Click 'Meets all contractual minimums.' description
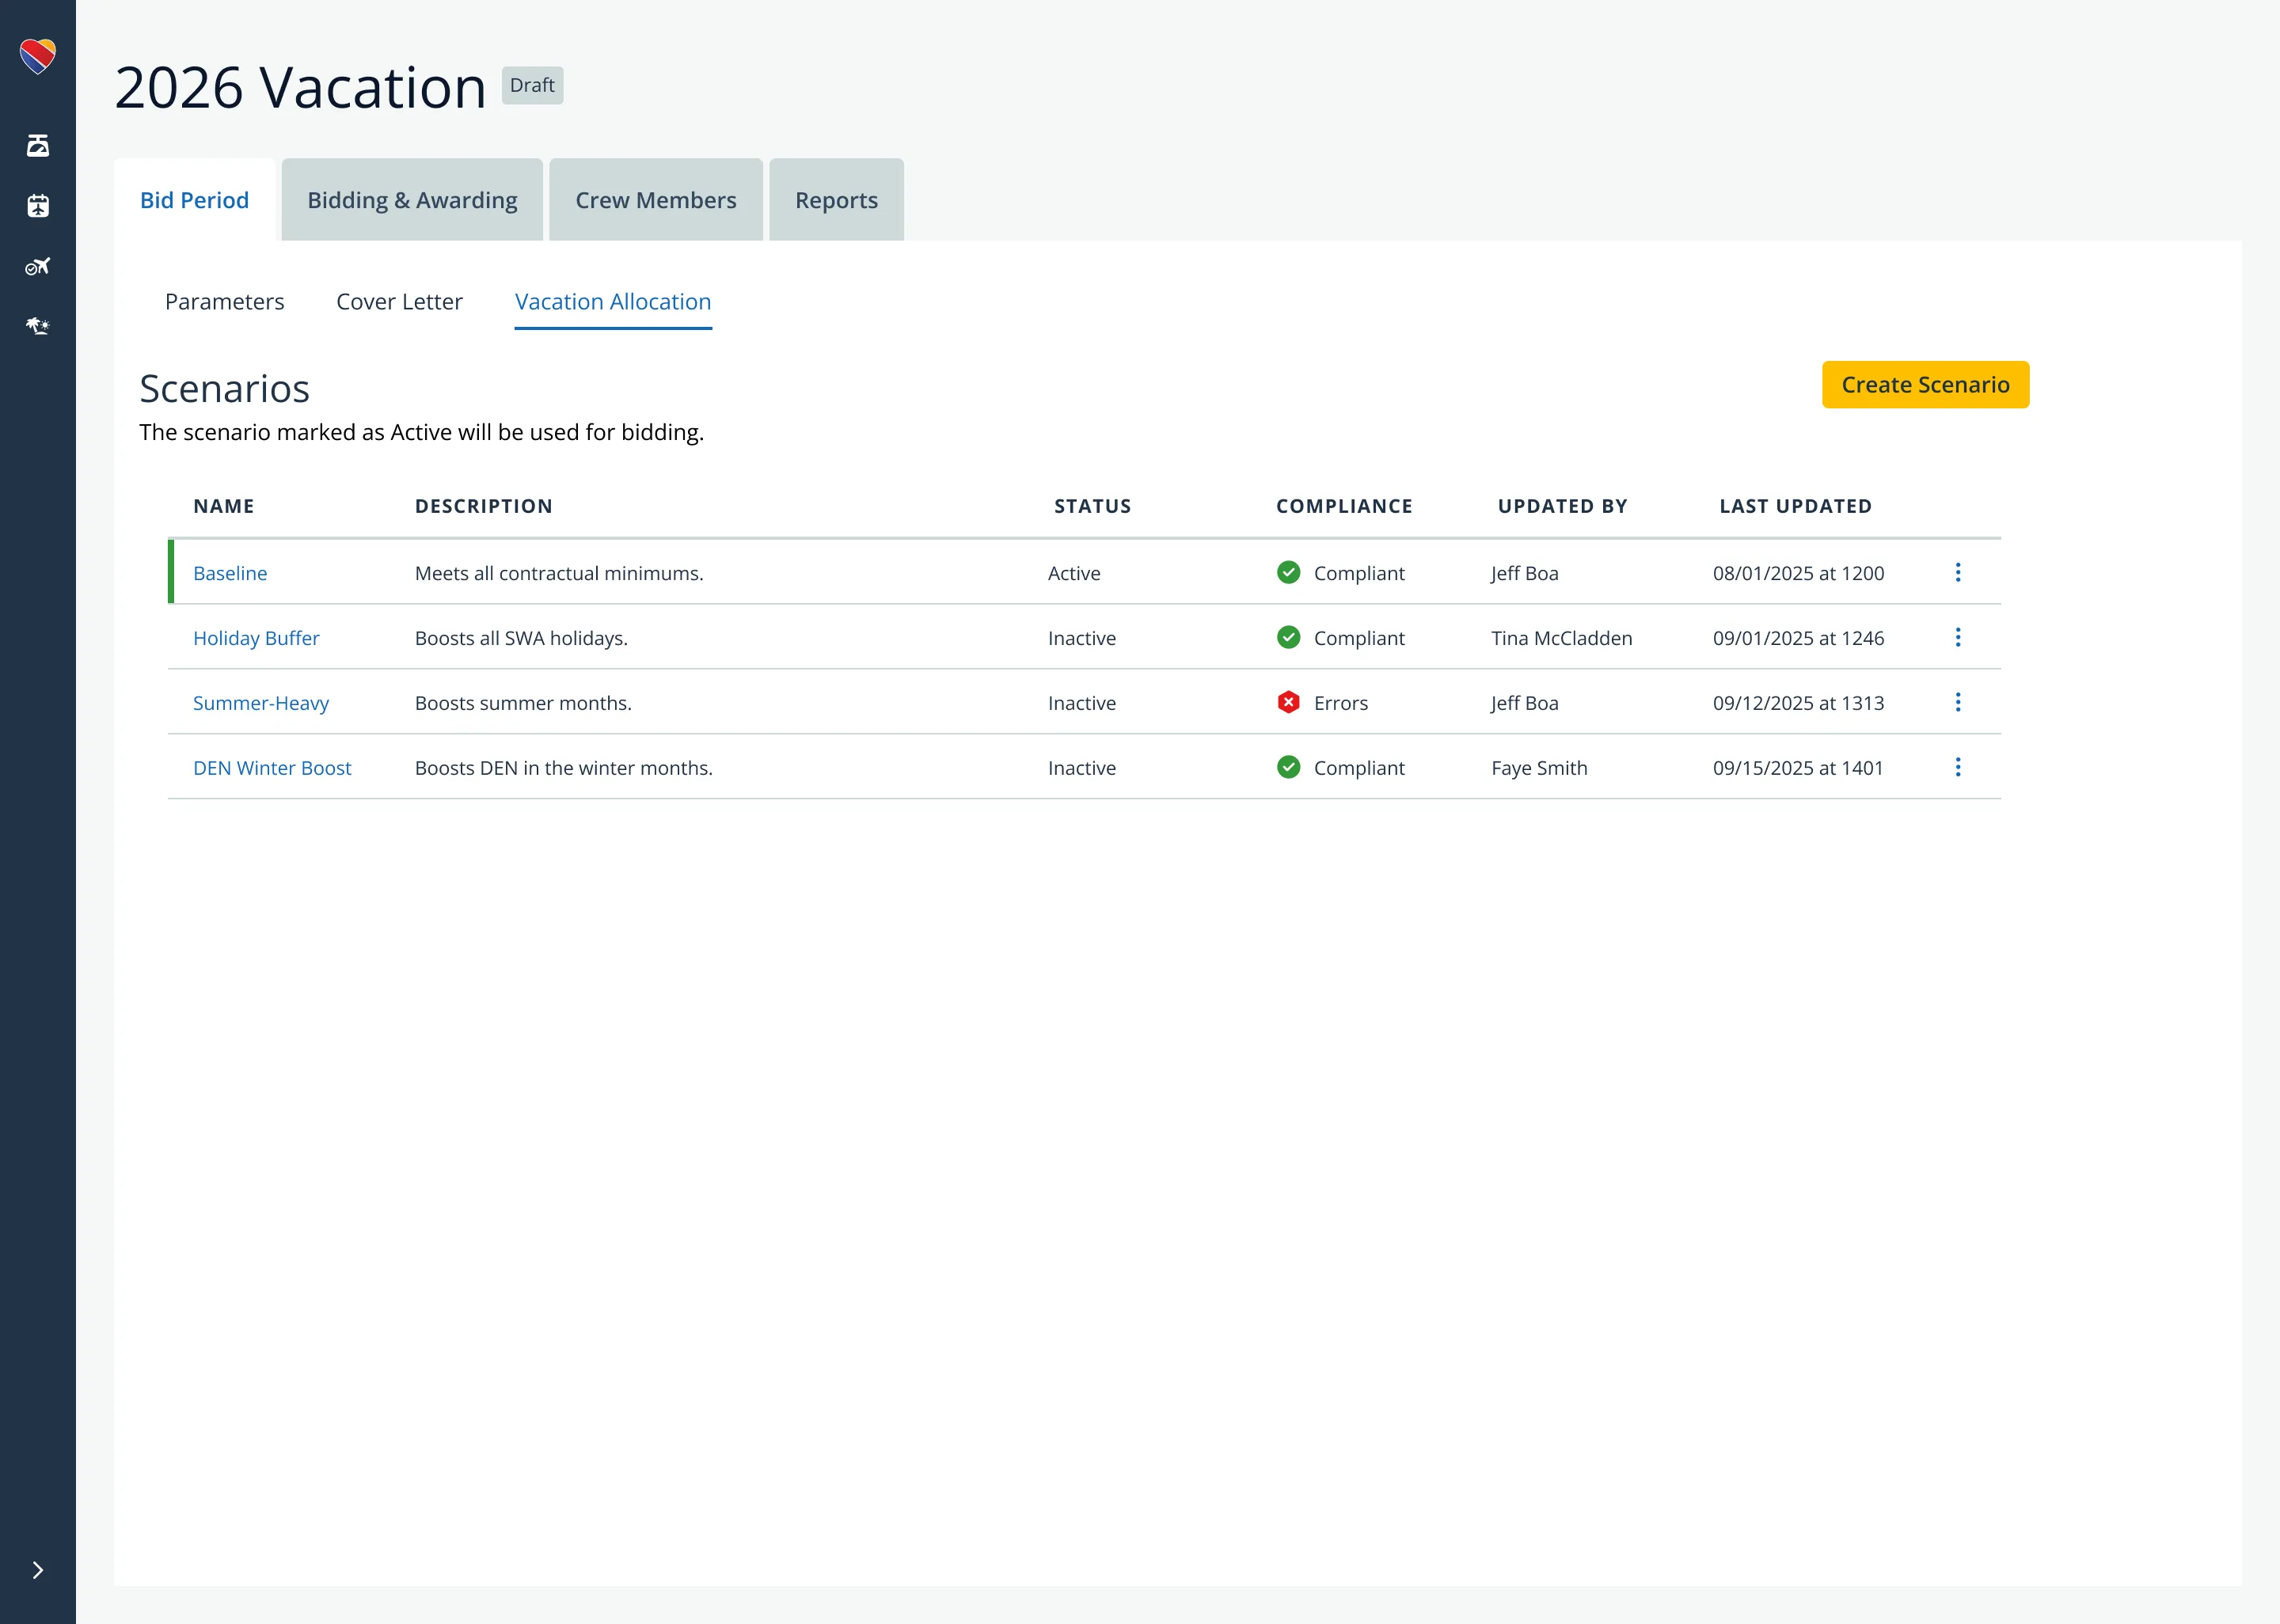 559,573
